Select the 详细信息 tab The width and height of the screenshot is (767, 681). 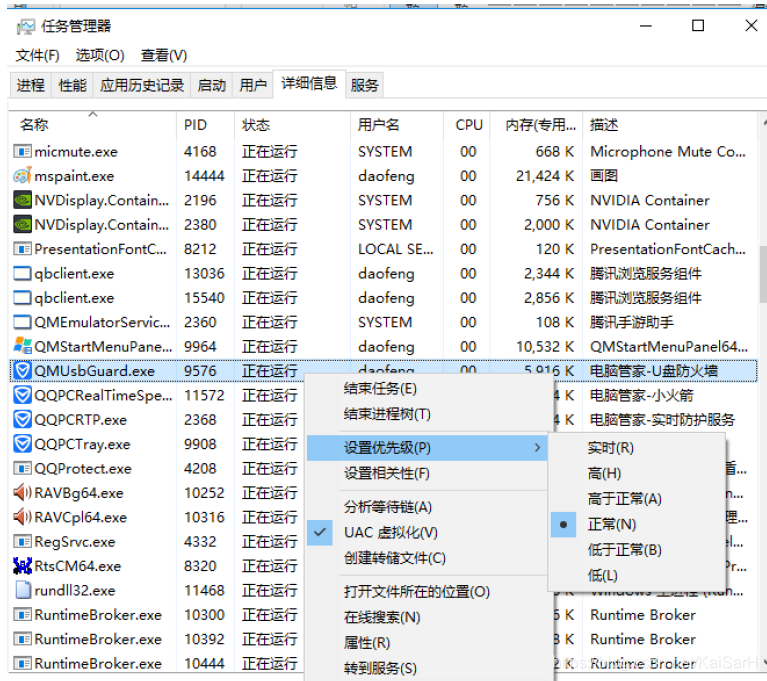point(309,84)
